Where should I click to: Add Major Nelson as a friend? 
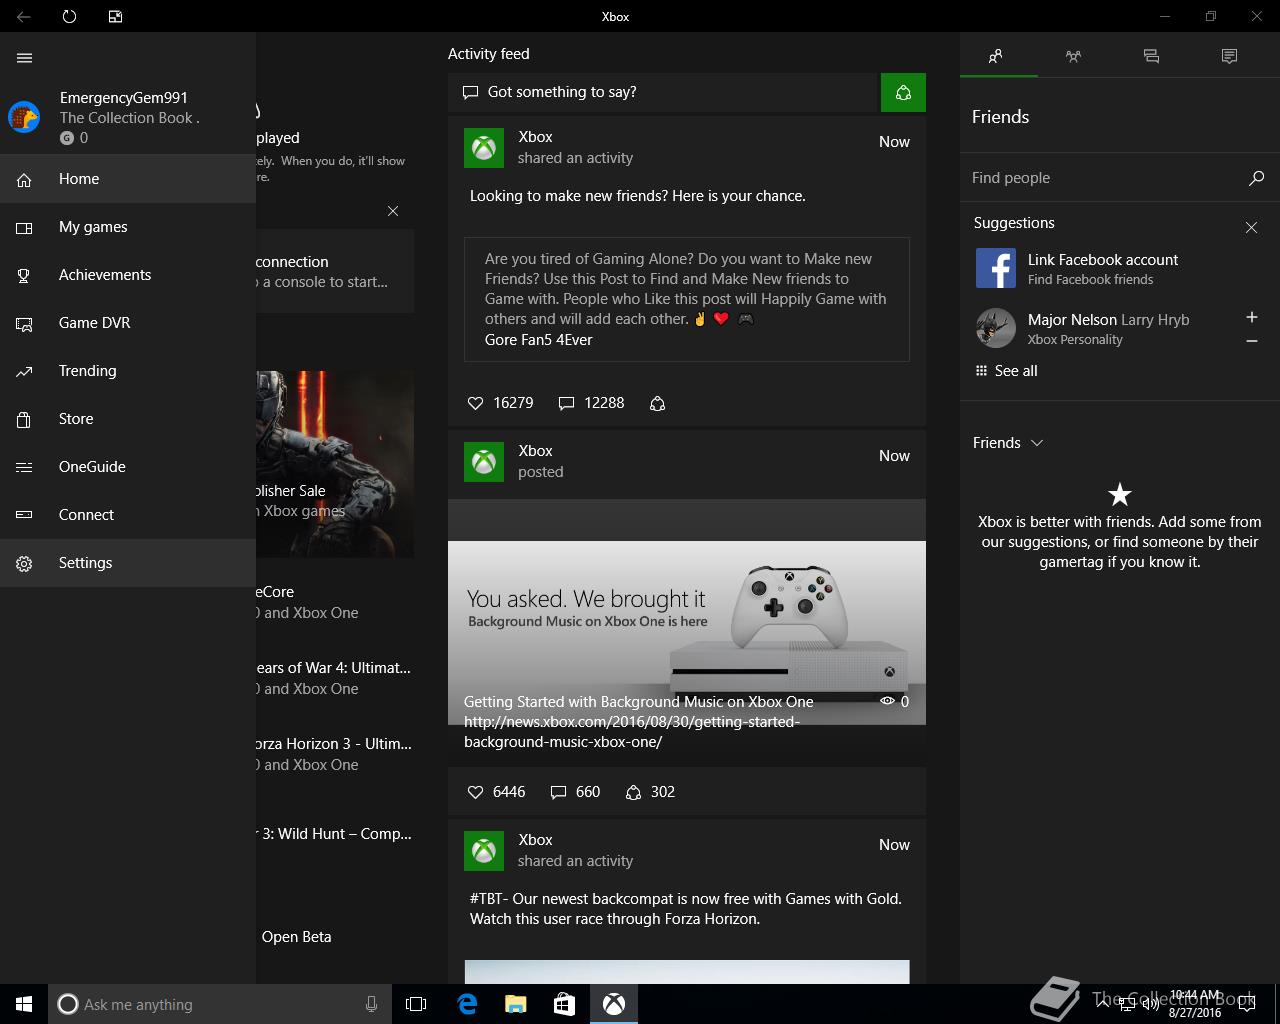pos(1251,317)
